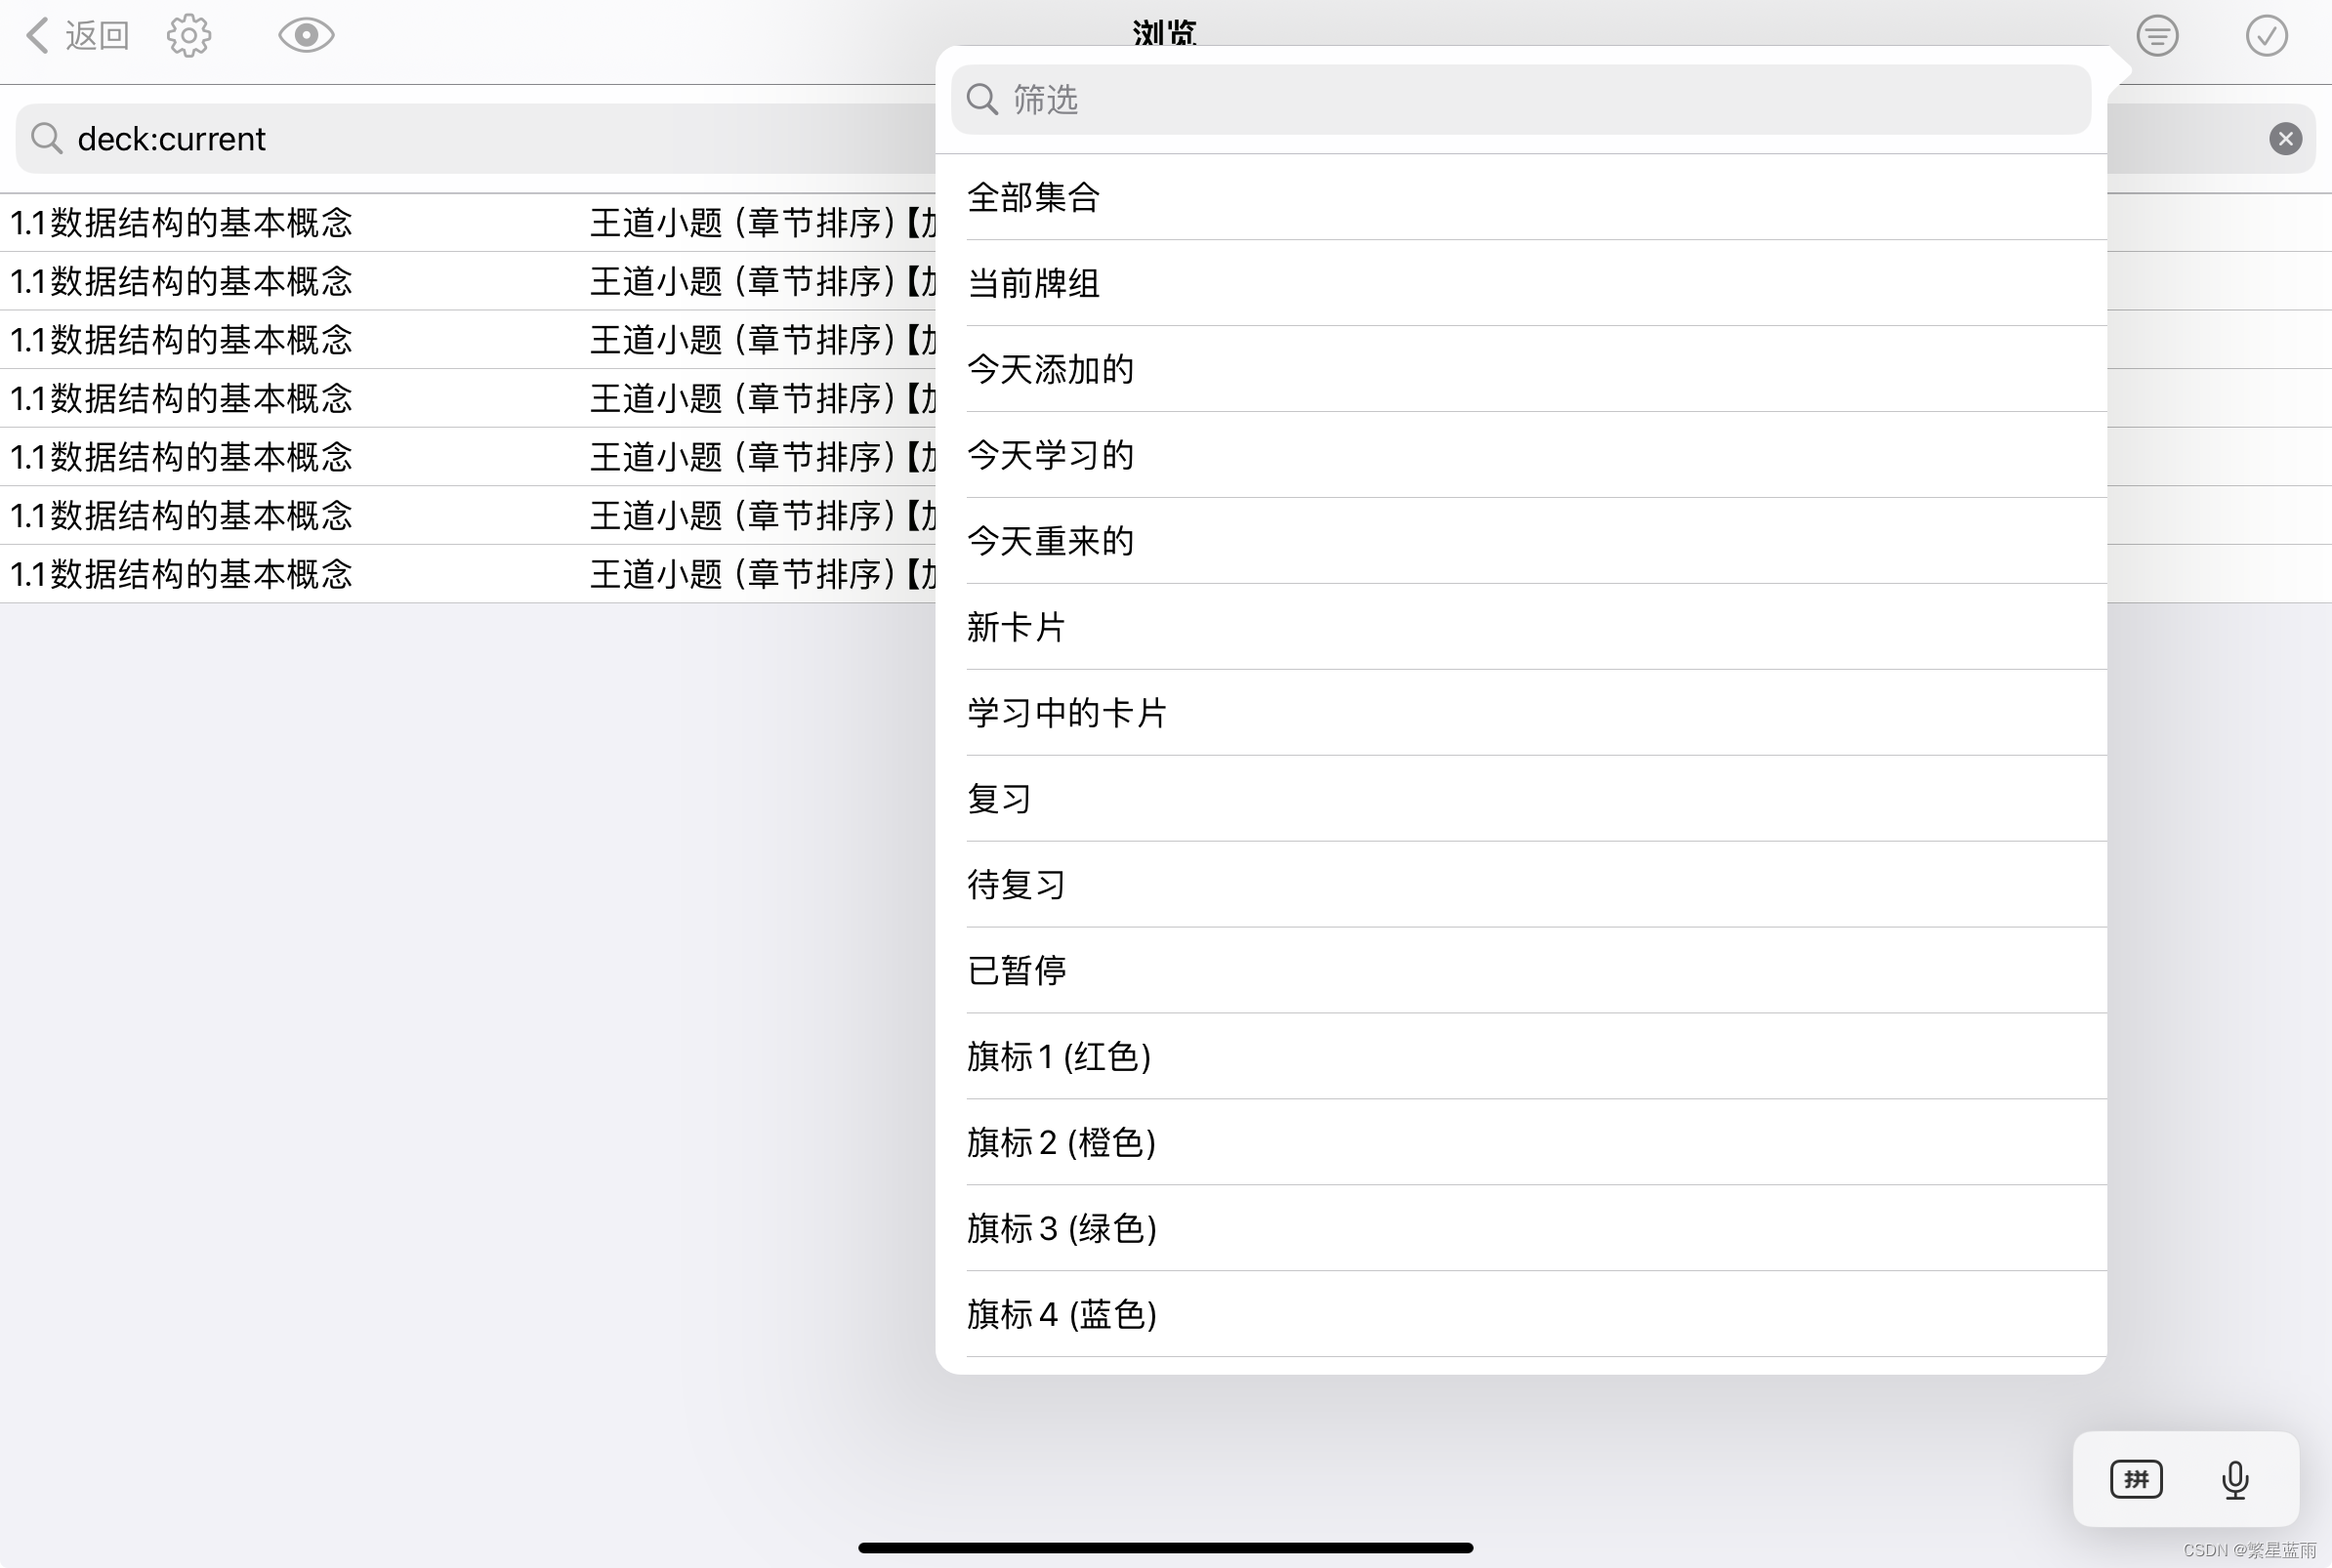The image size is (2332, 1568).
Task: Select 已暂停 filter entry
Action: (x=1016, y=970)
